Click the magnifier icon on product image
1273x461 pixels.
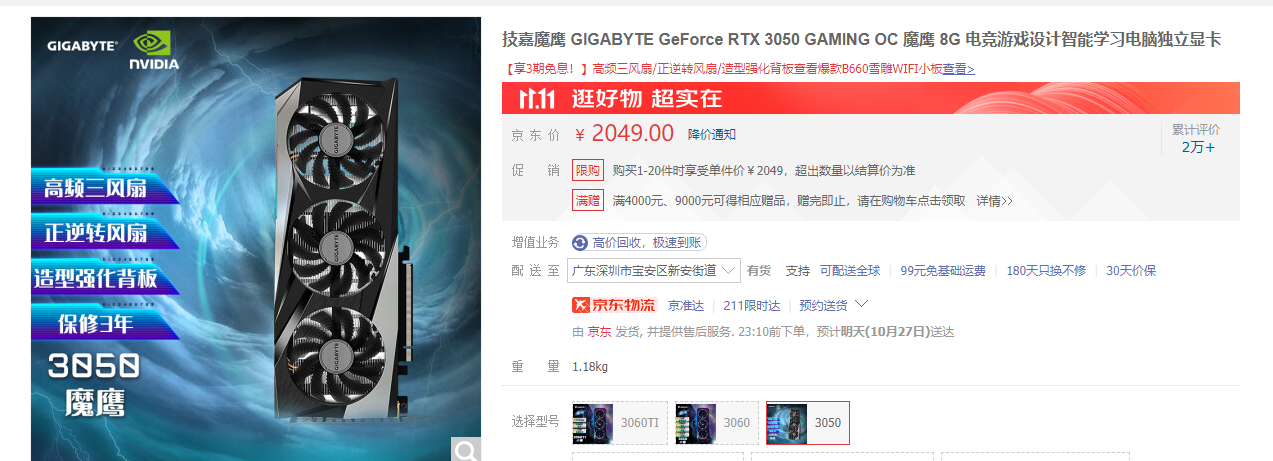(466, 450)
